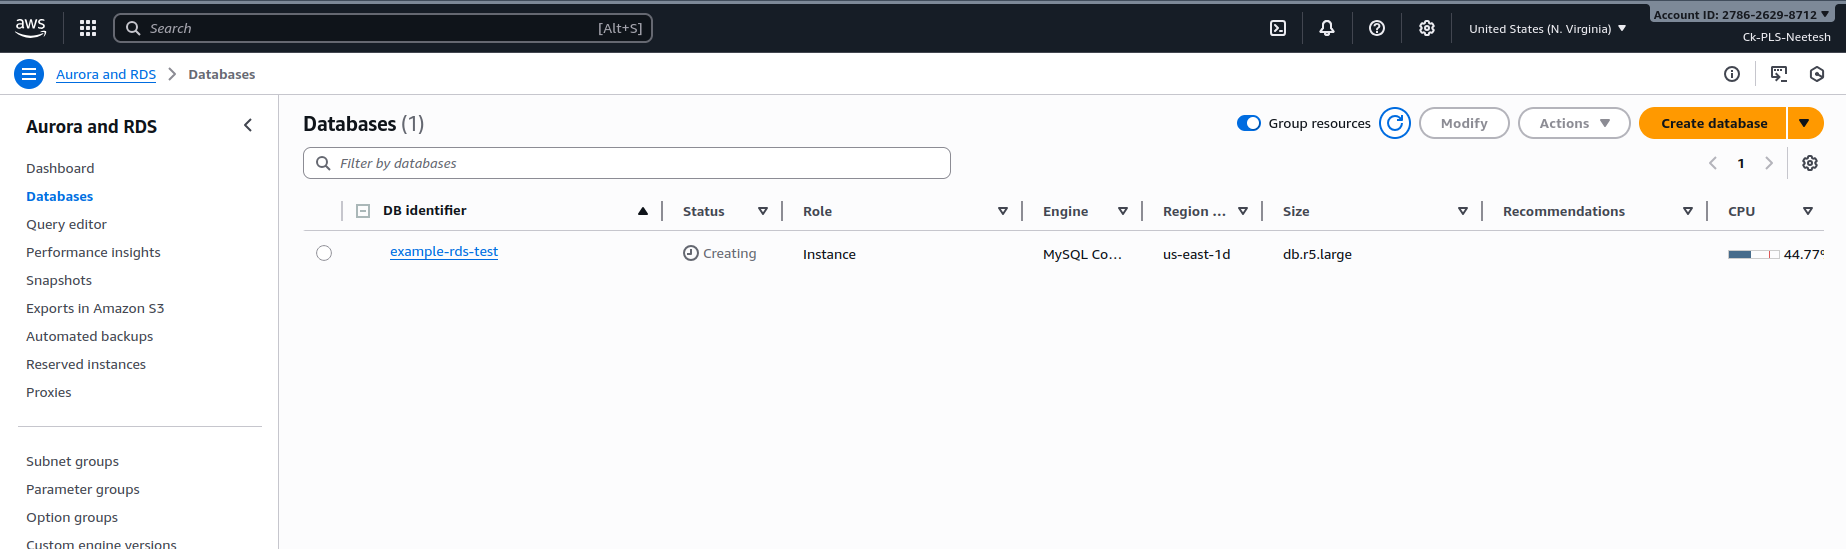This screenshot has height=549, width=1846.
Task: Click the clock icon beside Creating status
Action: [x=691, y=253]
